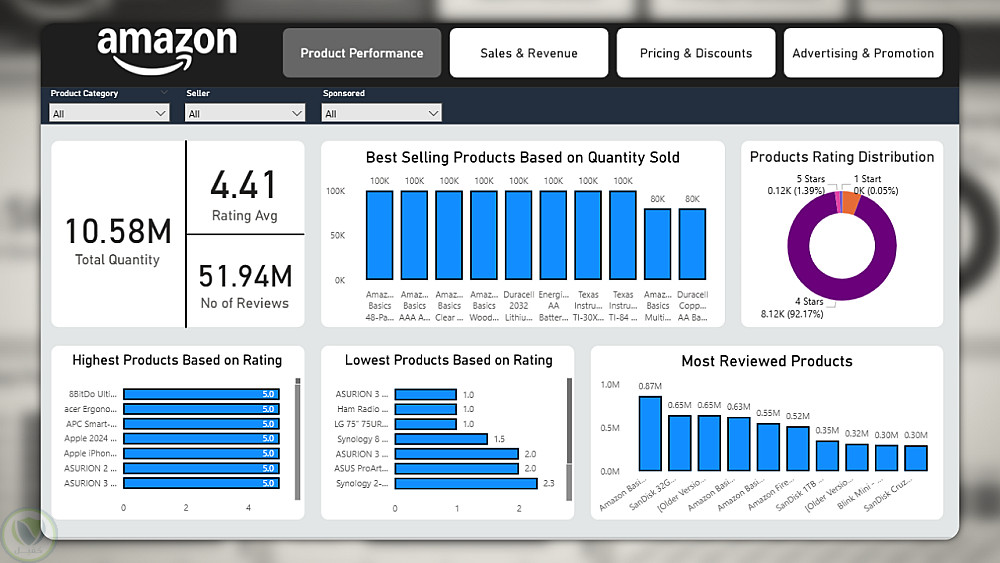Image resolution: width=1000 pixels, height=563 pixels.
Task: Select the 0.63M Most Reviewed bar
Action: pos(739,444)
